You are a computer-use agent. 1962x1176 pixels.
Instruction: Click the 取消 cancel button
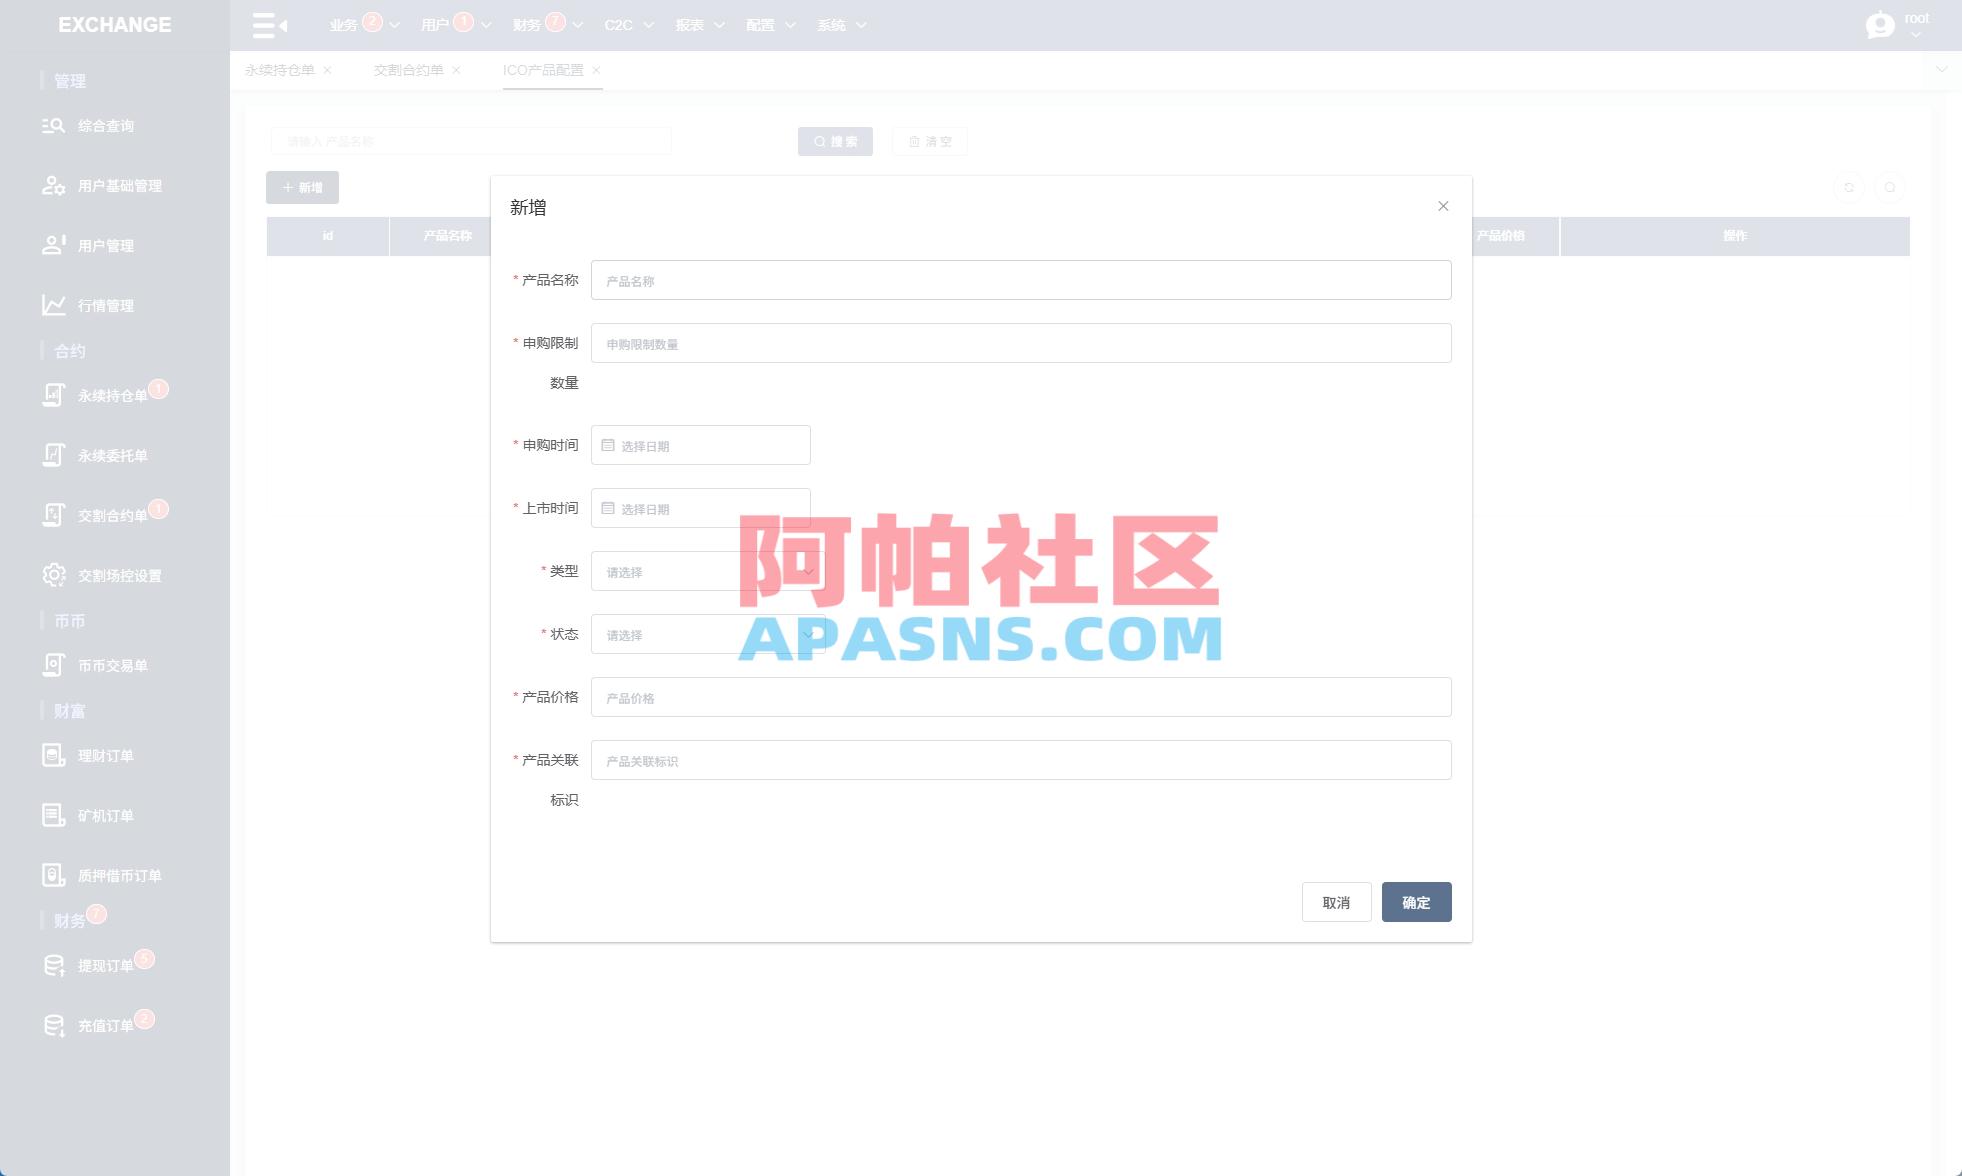1337,902
